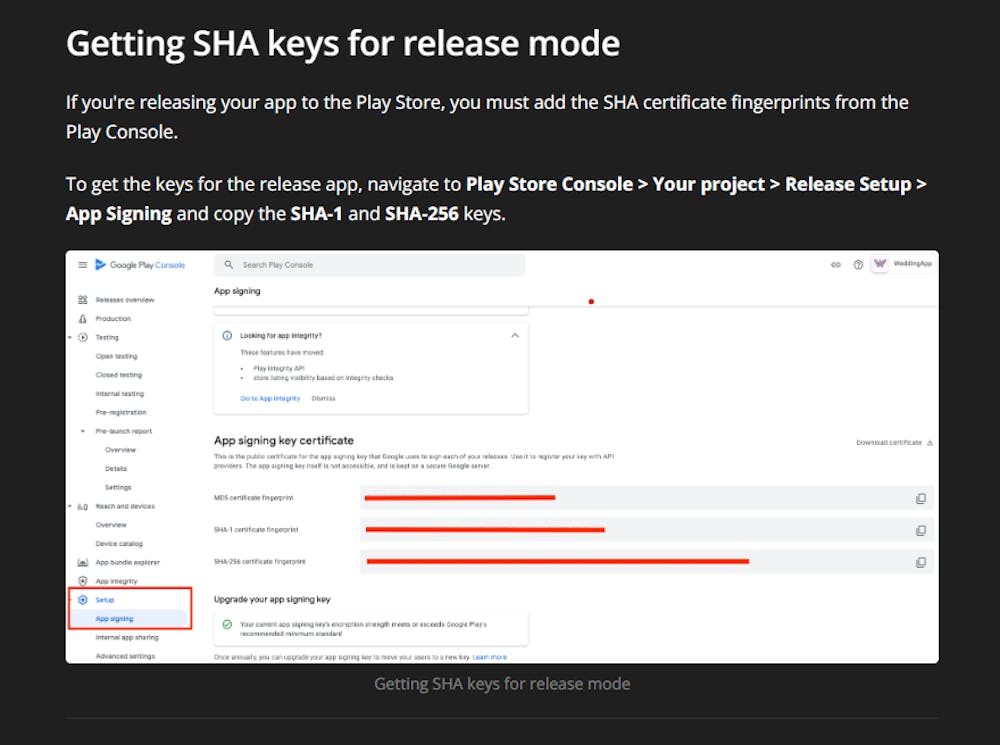
Task: Copy the SHA-1 certificate fingerprint
Action: (x=921, y=528)
